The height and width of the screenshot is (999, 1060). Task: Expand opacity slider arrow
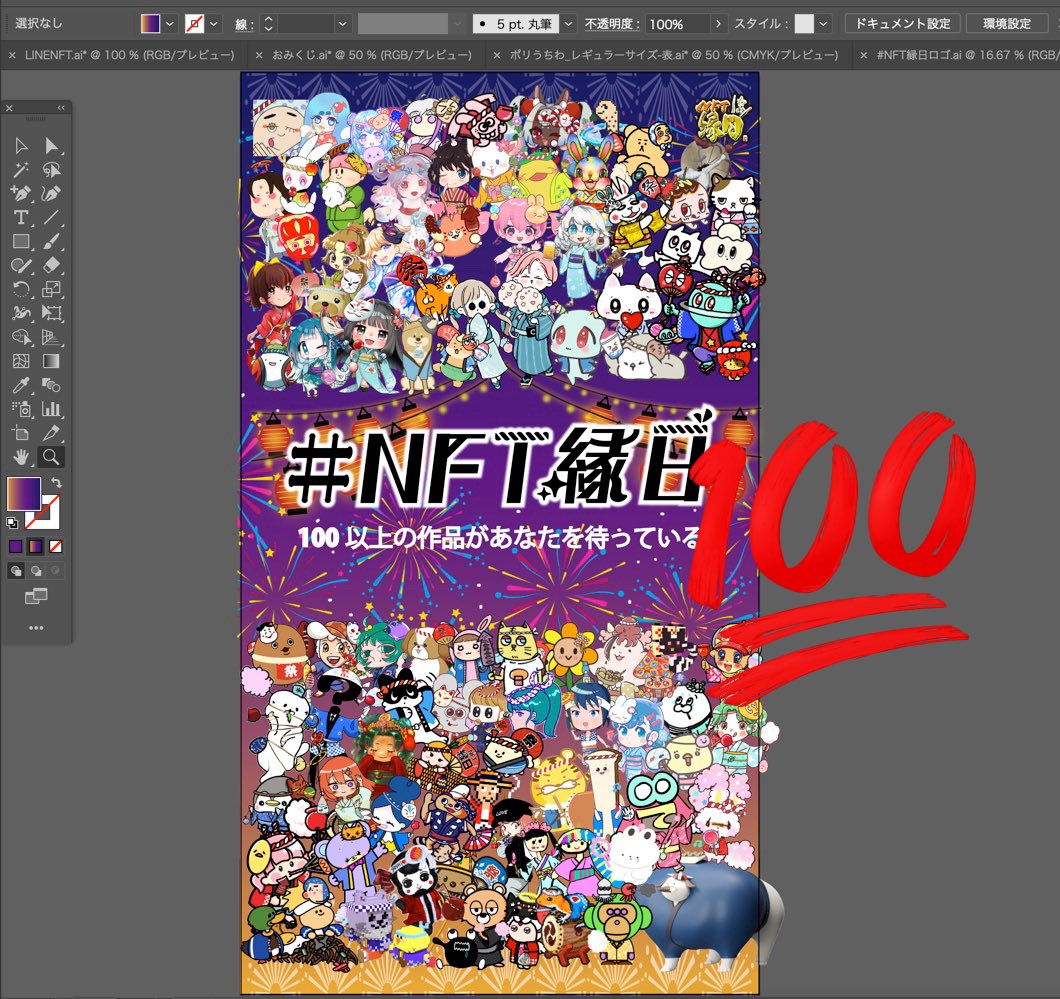coord(719,24)
